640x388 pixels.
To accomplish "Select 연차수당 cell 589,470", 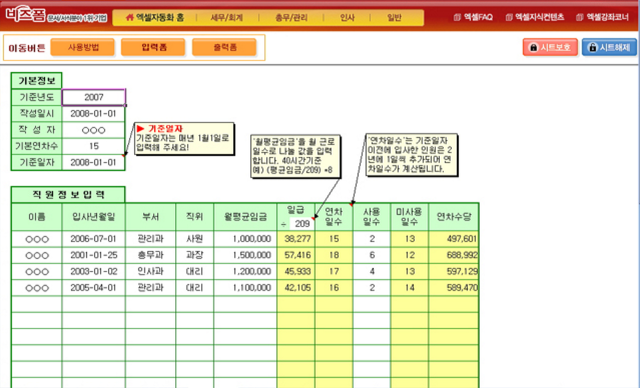I will (x=453, y=288).
